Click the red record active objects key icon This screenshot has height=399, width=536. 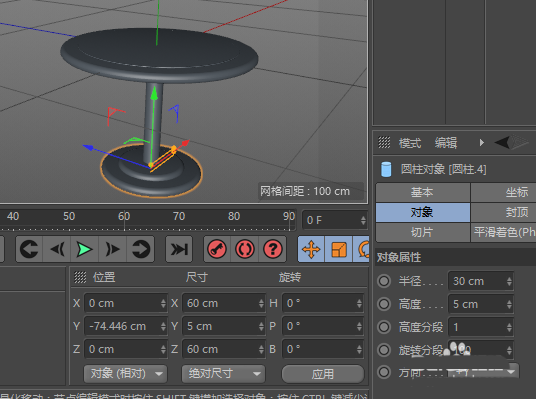pos(217,249)
